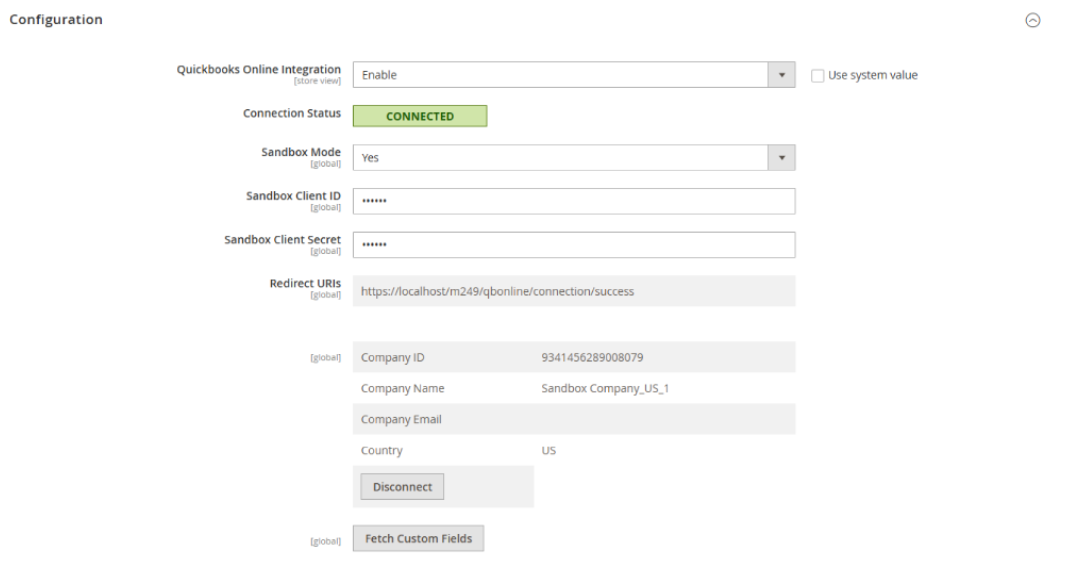This screenshot has width=1068, height=567.
Task: Click the Sandbox Client Secret field
Action: pyautogui.click(x=574, y=245)
